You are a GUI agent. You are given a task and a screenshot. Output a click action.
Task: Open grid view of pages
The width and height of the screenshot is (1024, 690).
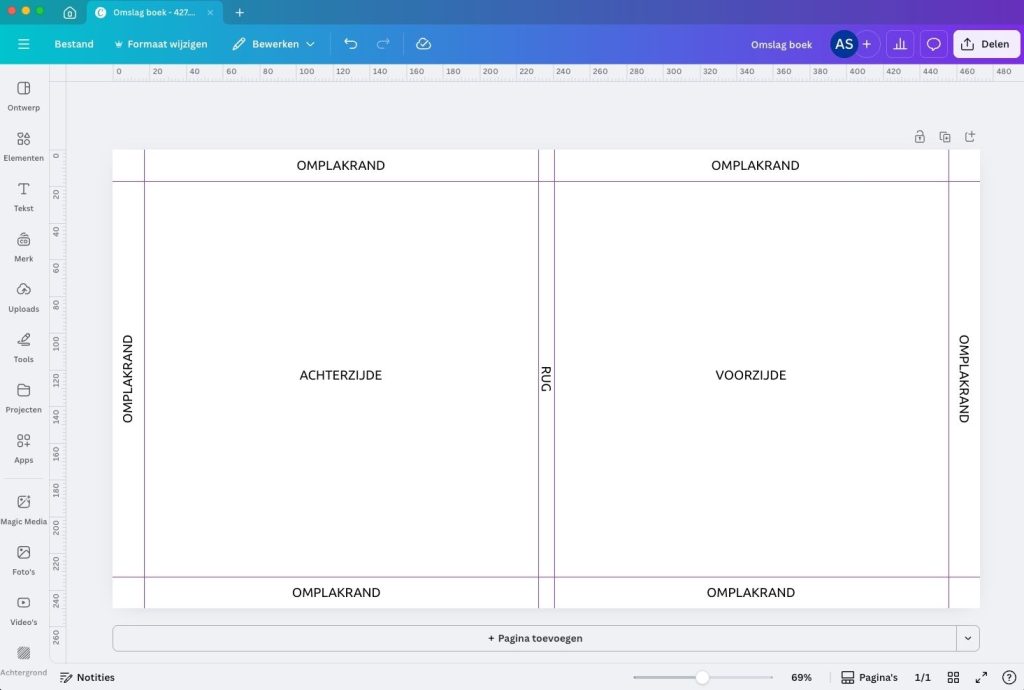953,677
